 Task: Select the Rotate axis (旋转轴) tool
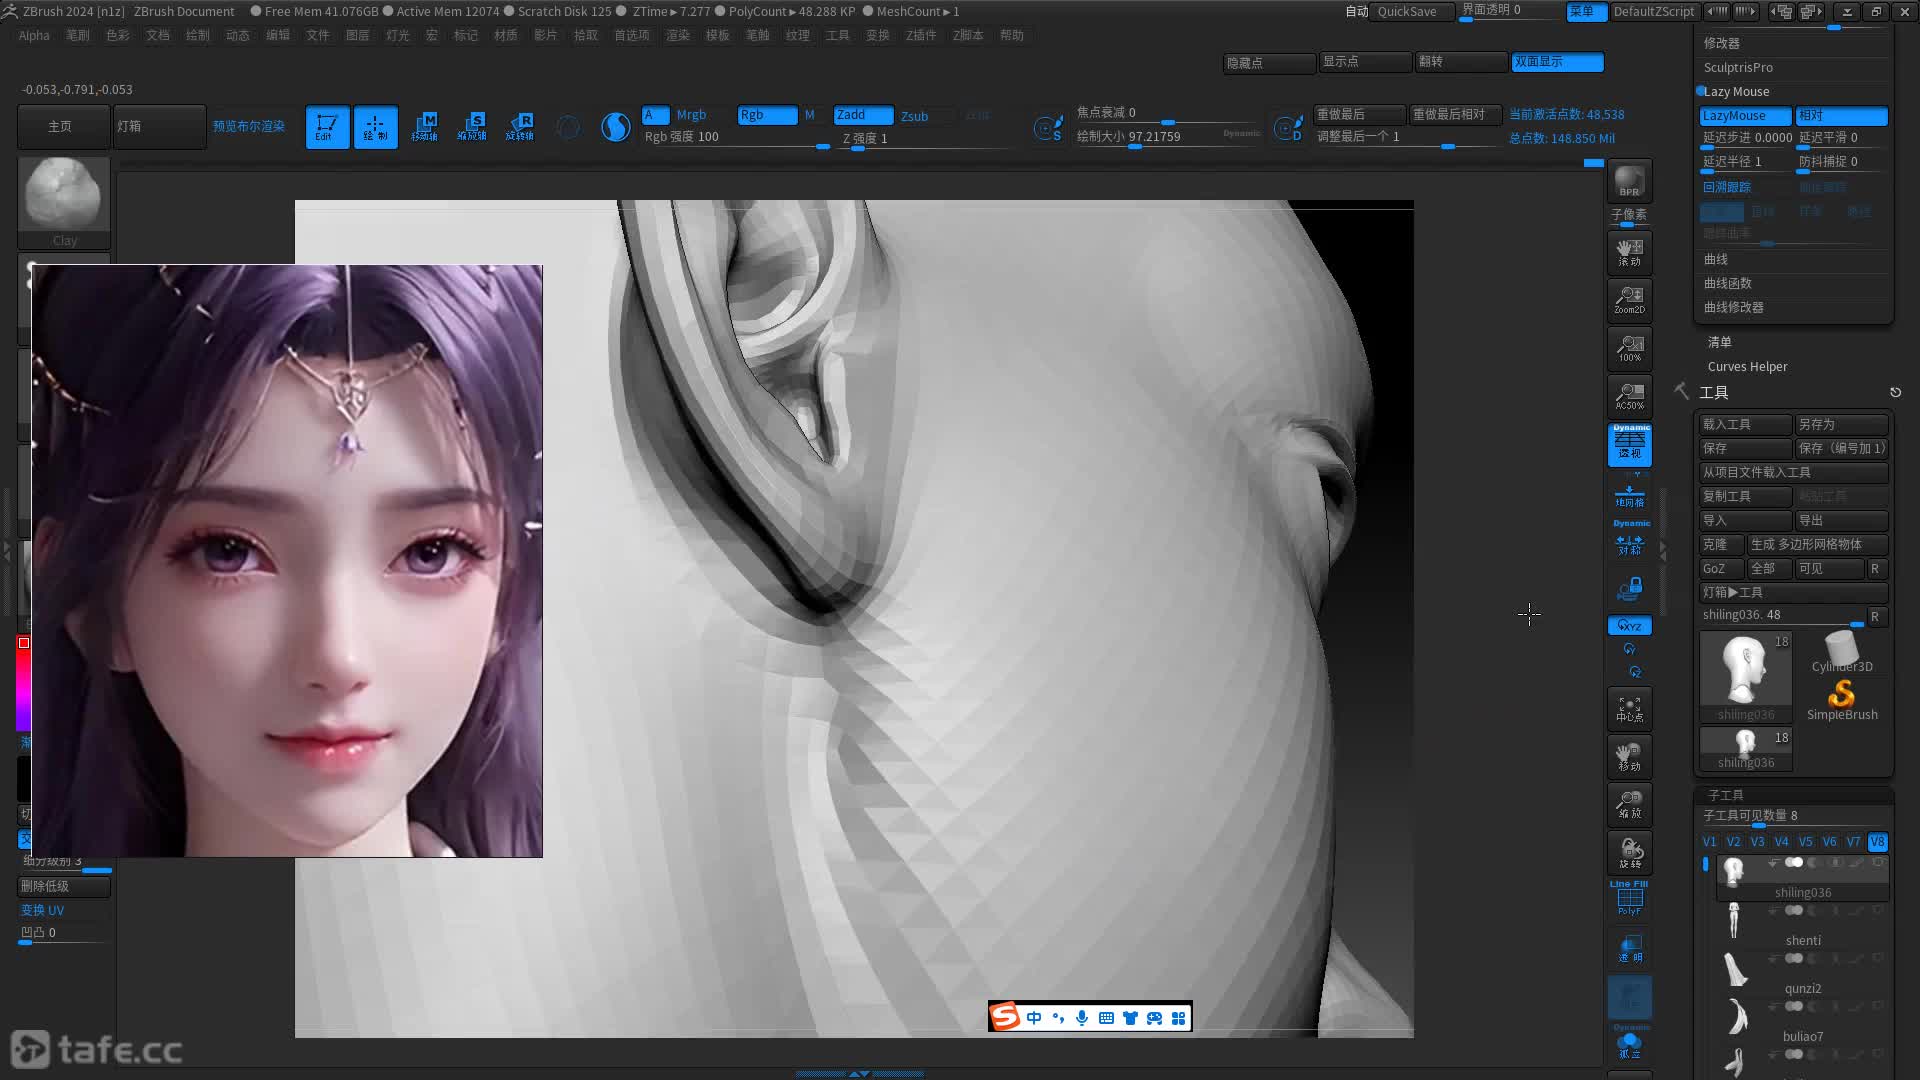pos(520,127)
